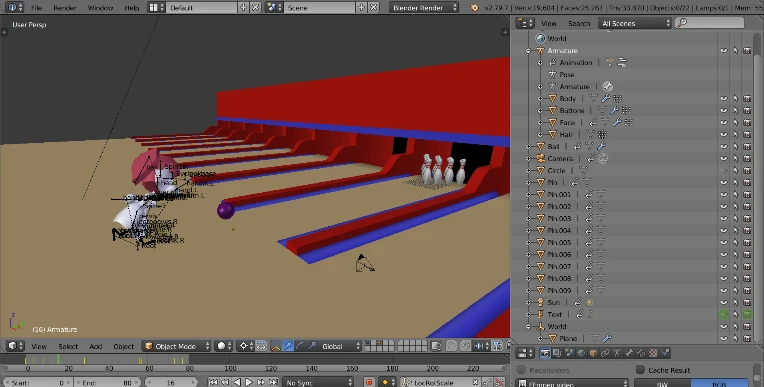Hide the Pin.004 object with eye icon
This screenshot has width=764, height=387.
tap(724, 230)
